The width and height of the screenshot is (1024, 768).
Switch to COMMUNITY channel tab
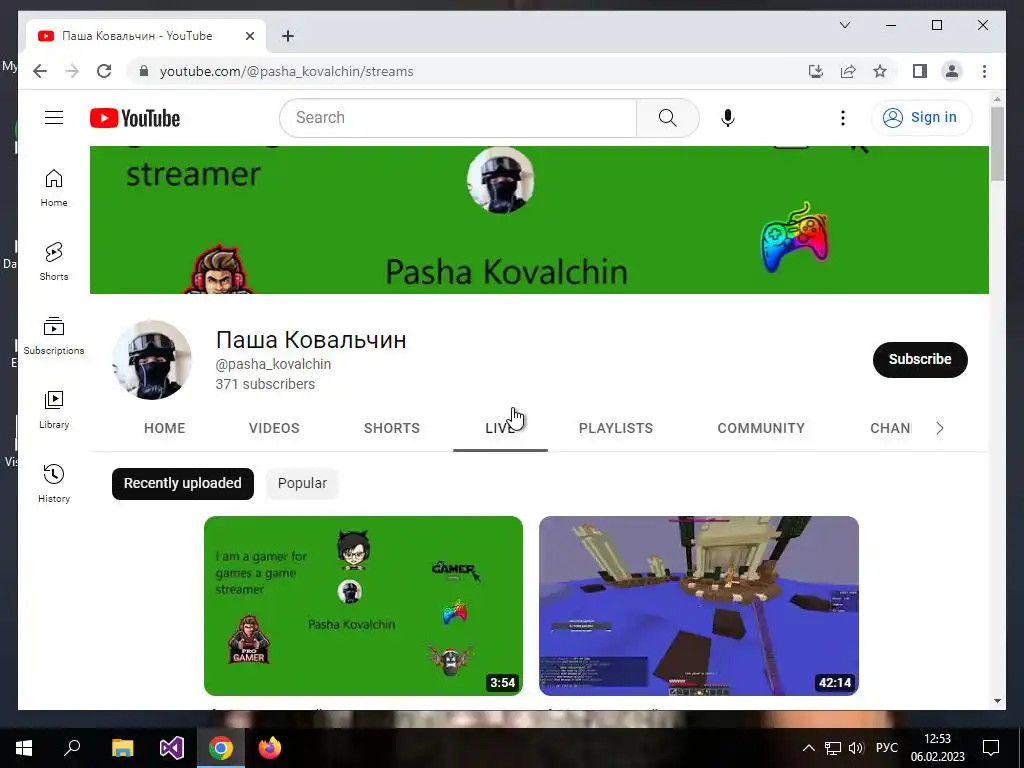click(761, 428)
